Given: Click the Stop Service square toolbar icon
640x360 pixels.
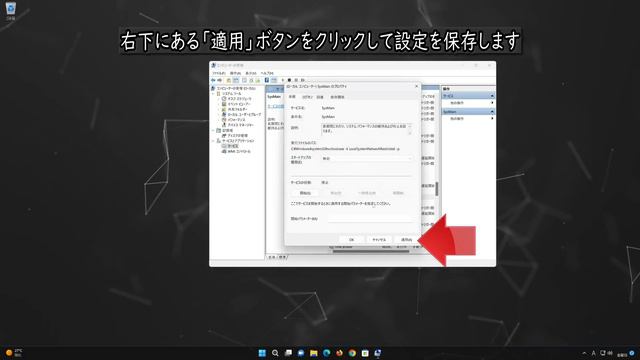Looking at the screenshot, I should pos(289,80).
